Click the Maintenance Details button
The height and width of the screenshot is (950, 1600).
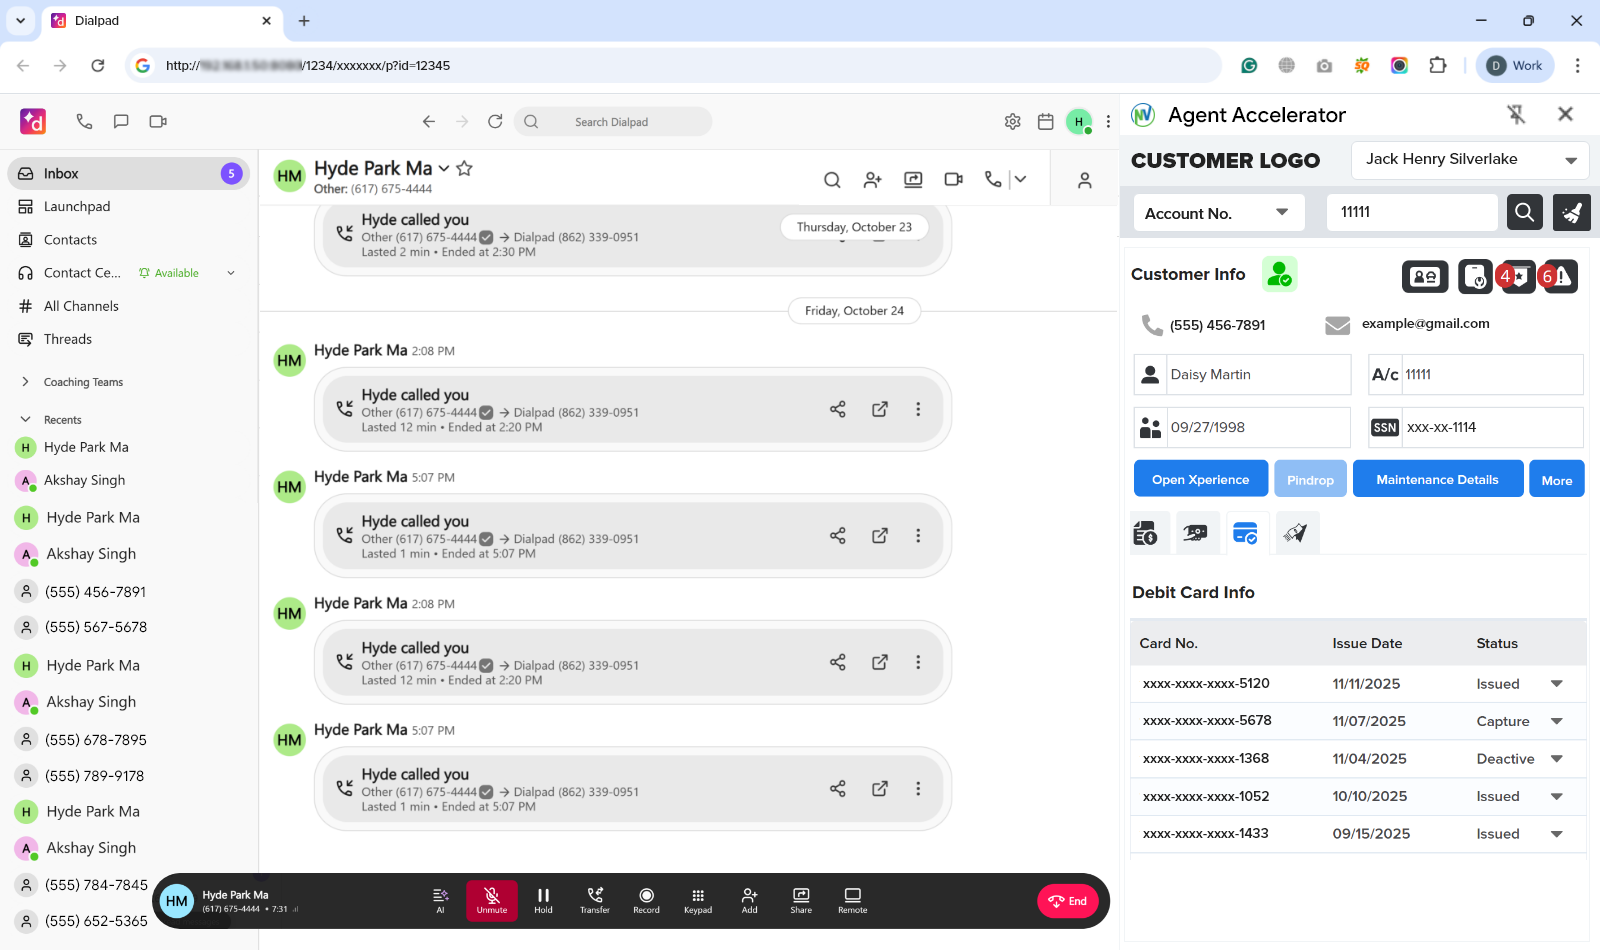tap(1438, 479)
